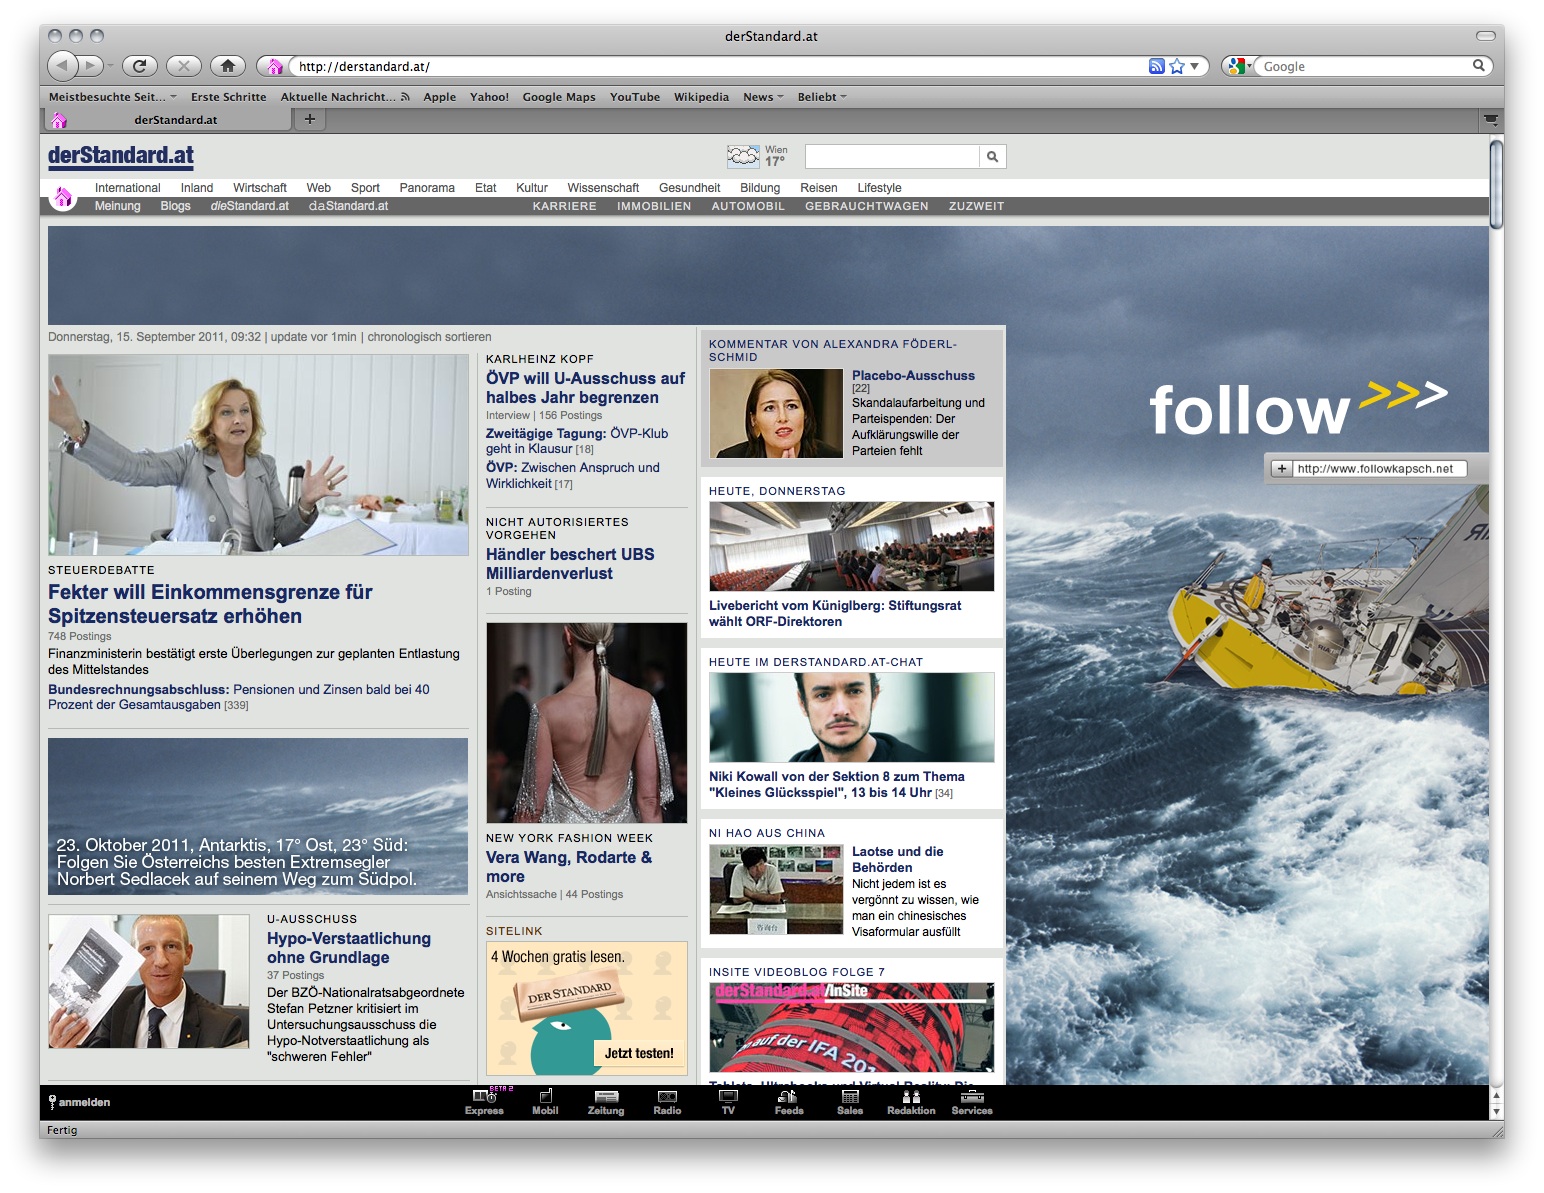
Task: Open Zeitung in the bottom bar
Action: click(x=606, y=1102)
